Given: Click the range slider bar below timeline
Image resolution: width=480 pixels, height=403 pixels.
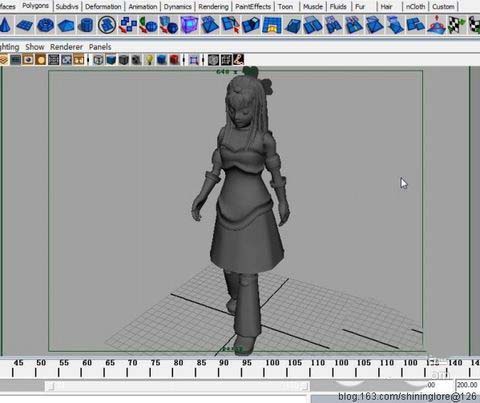Looking at the screenshot, I should [x=177, y=386].
